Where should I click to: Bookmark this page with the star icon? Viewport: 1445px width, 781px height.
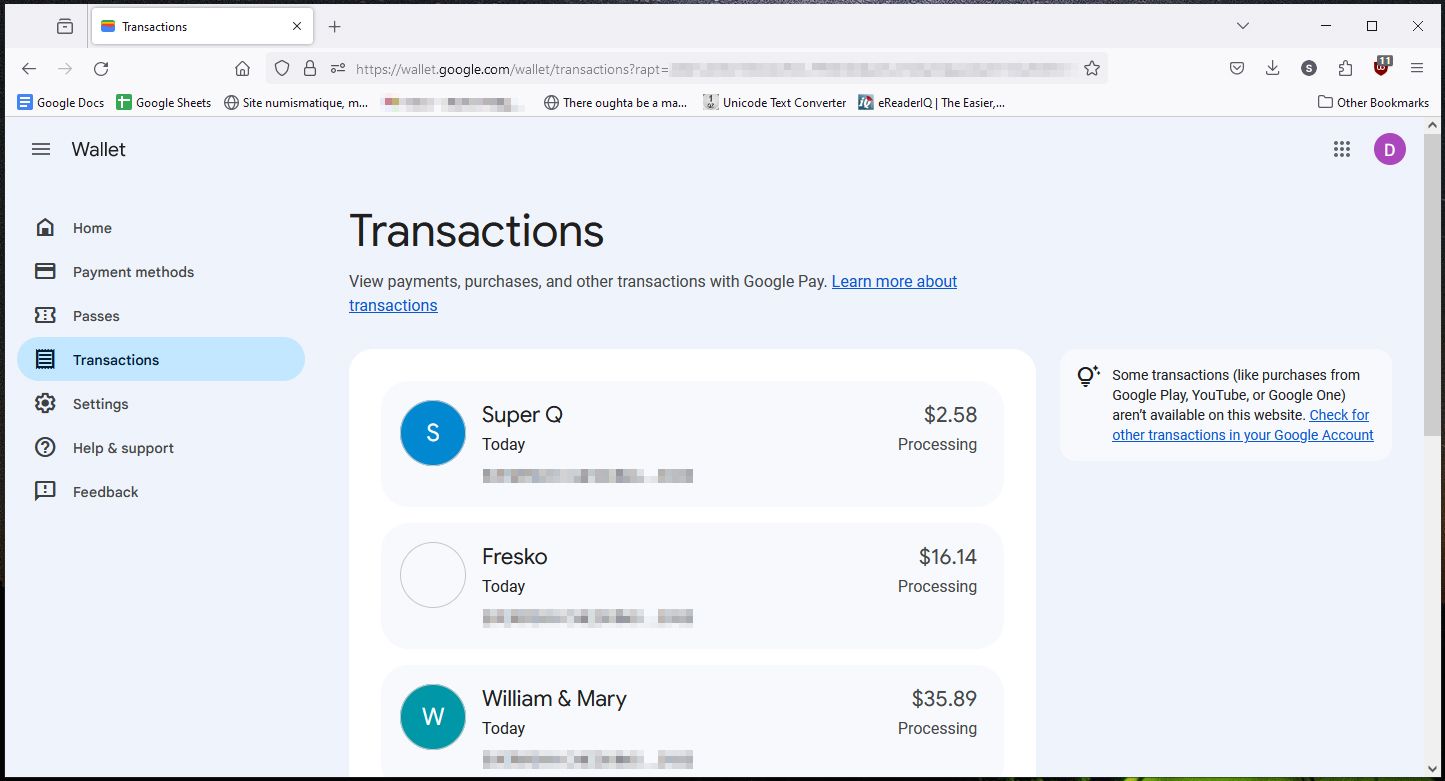[1092, 68]
